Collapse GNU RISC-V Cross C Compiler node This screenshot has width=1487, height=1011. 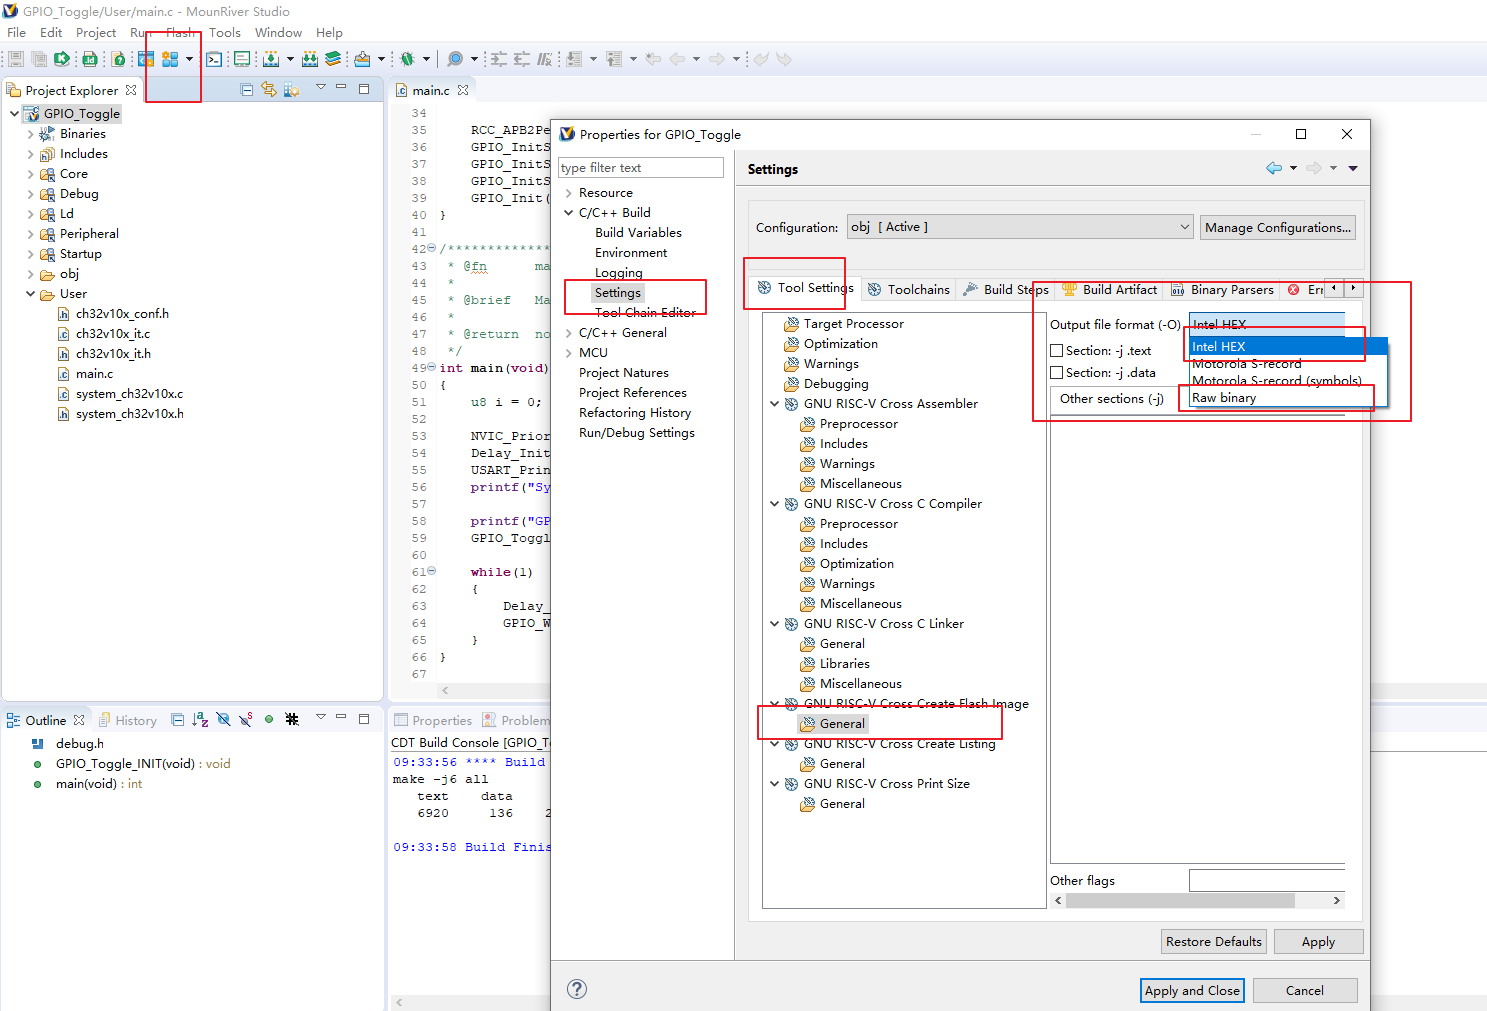click(774, 504)
